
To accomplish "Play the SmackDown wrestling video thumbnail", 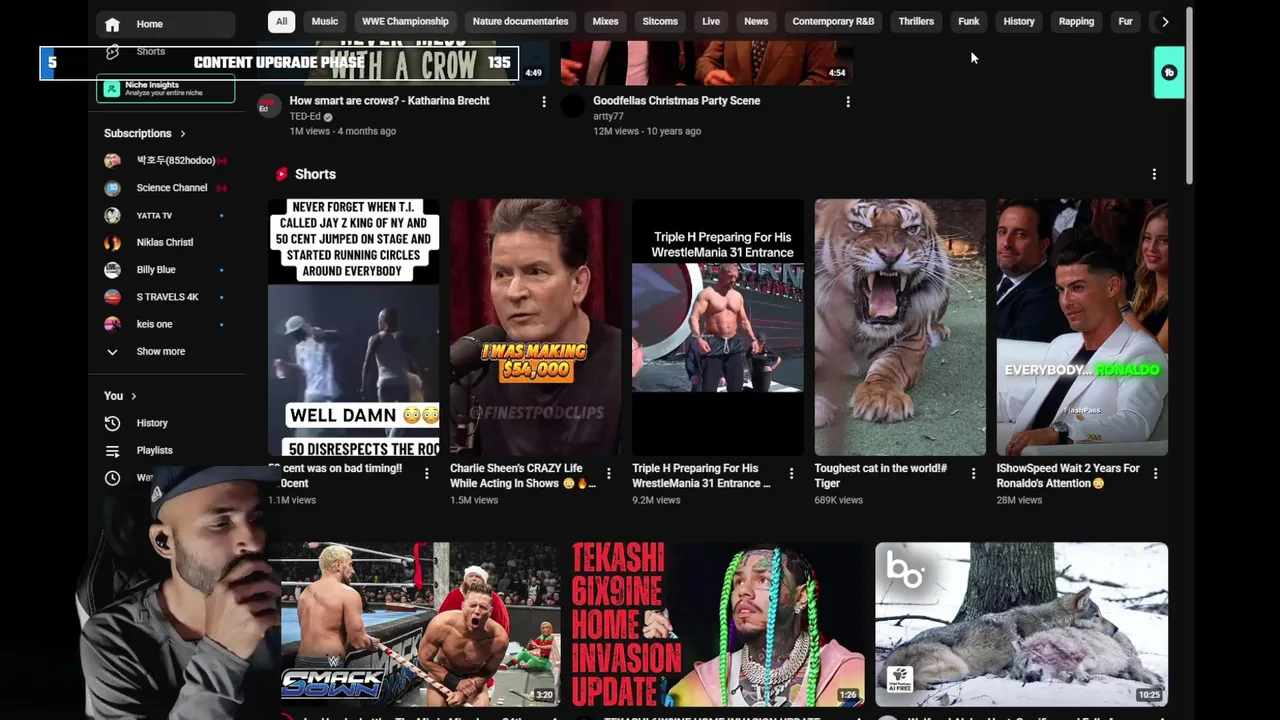I will coord(419,624).
